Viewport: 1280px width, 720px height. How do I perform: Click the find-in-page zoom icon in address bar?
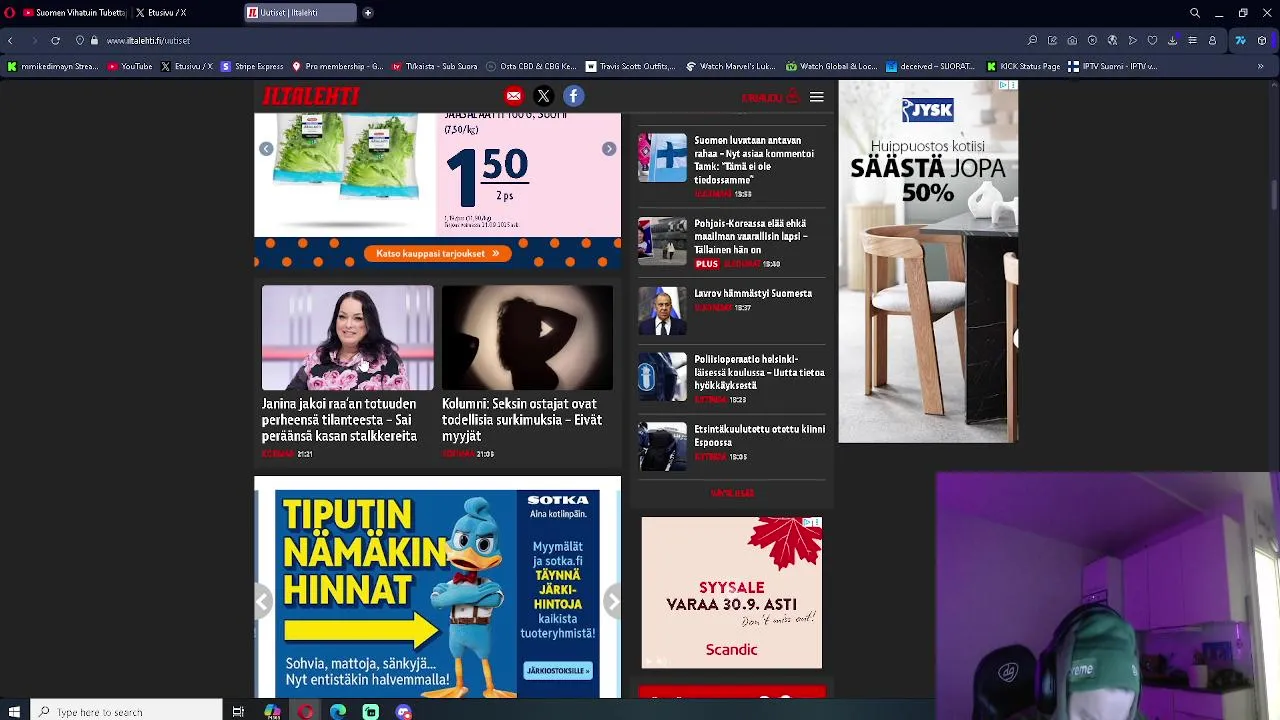coord(1032,41)
